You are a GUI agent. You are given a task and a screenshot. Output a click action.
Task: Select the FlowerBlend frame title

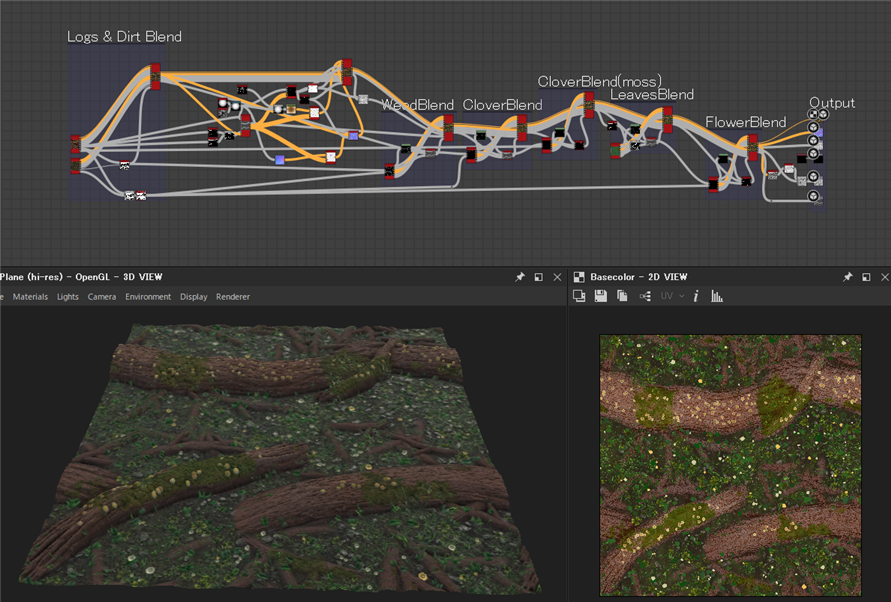click(746, 122)
